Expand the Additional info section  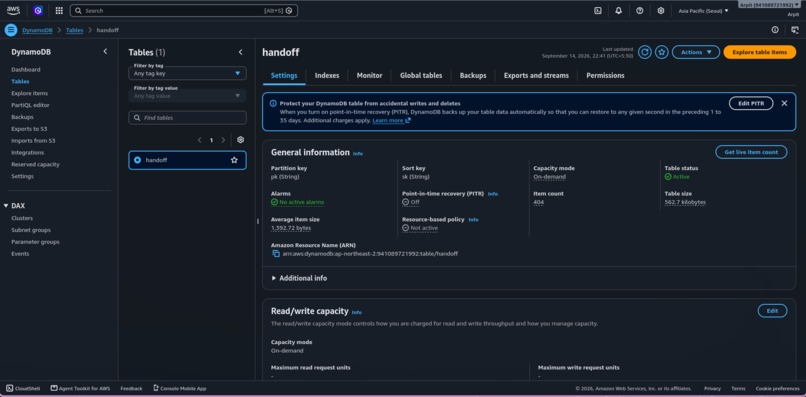pyautogui.click(x=299, y=278)
